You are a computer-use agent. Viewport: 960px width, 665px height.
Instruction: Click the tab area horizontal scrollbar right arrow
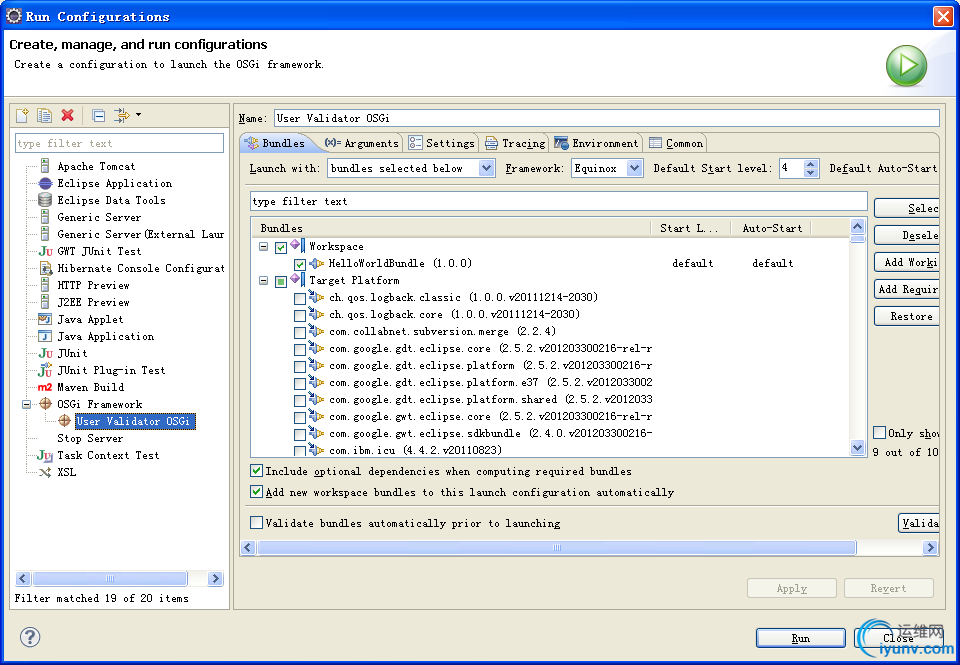coord(931,547)
